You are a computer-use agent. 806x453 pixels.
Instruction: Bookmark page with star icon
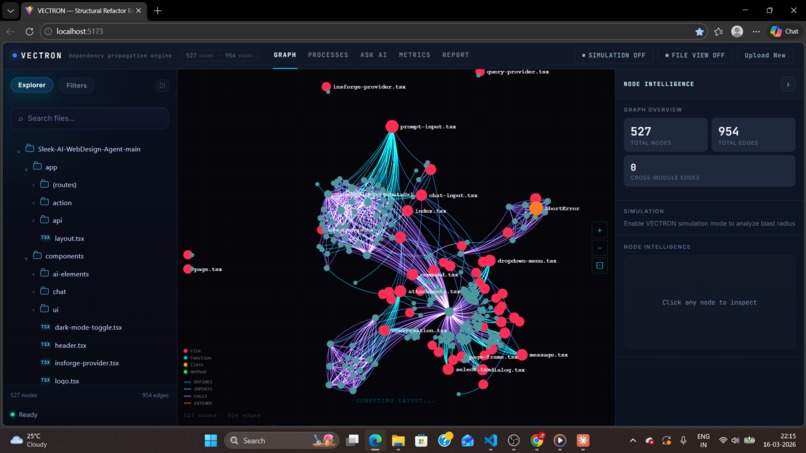click(x=699, y=31)
